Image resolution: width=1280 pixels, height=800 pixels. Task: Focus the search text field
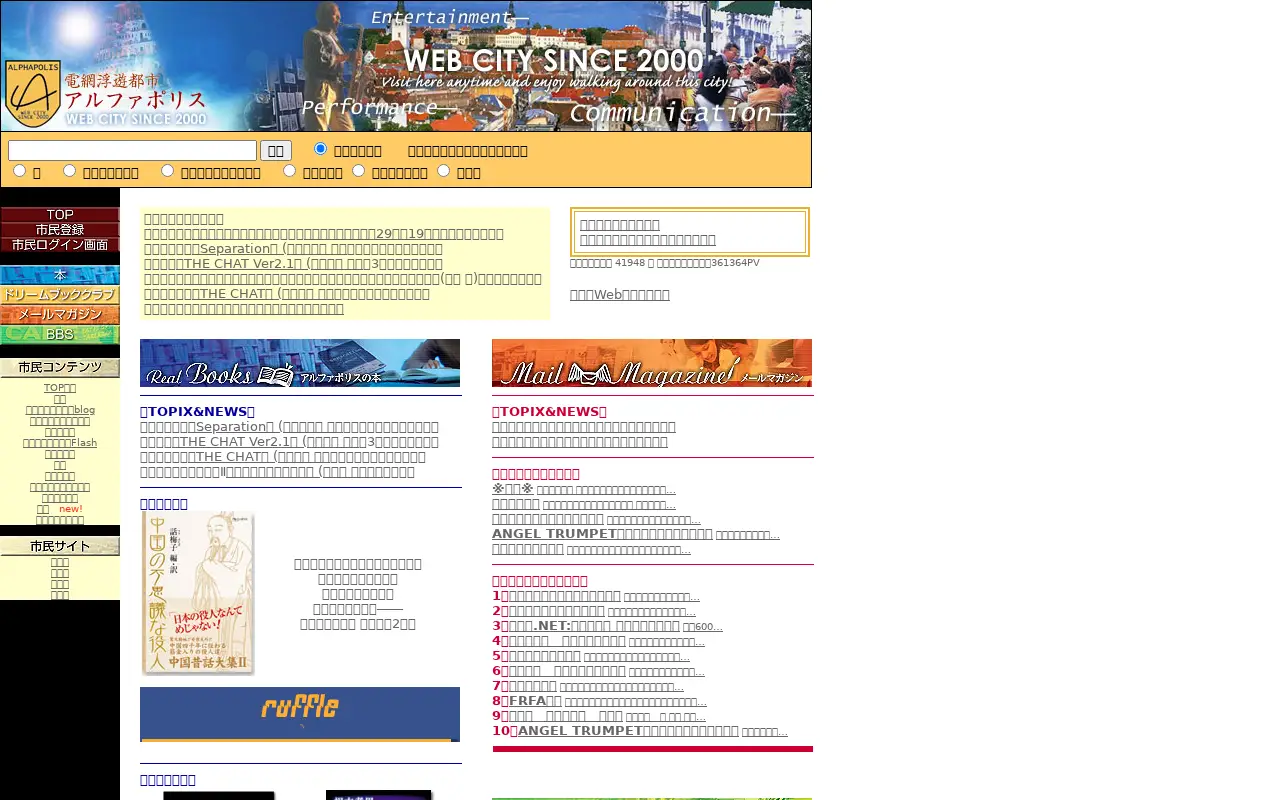pyautogui.click(x=133, y=150)
